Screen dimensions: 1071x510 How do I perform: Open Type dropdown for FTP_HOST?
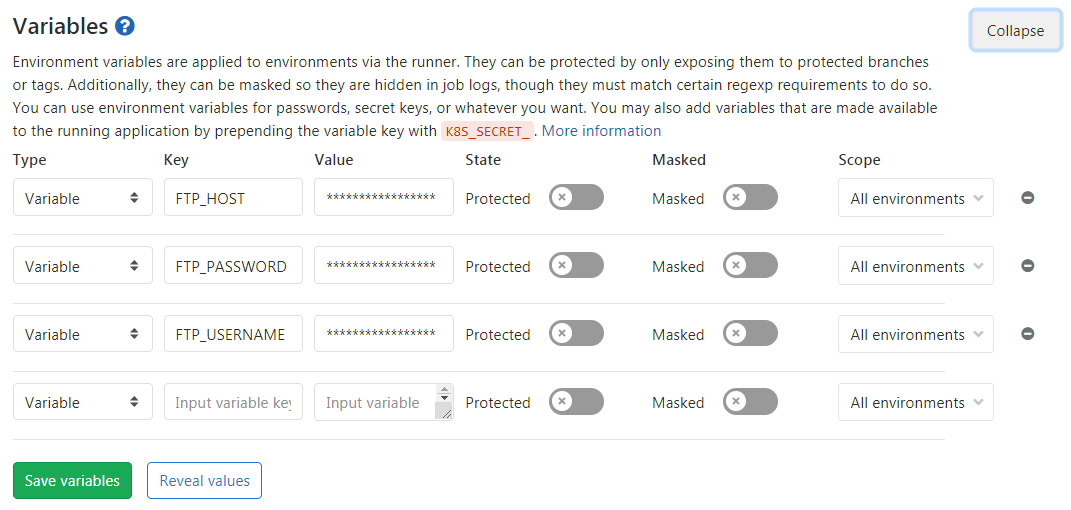pos(82,198)
